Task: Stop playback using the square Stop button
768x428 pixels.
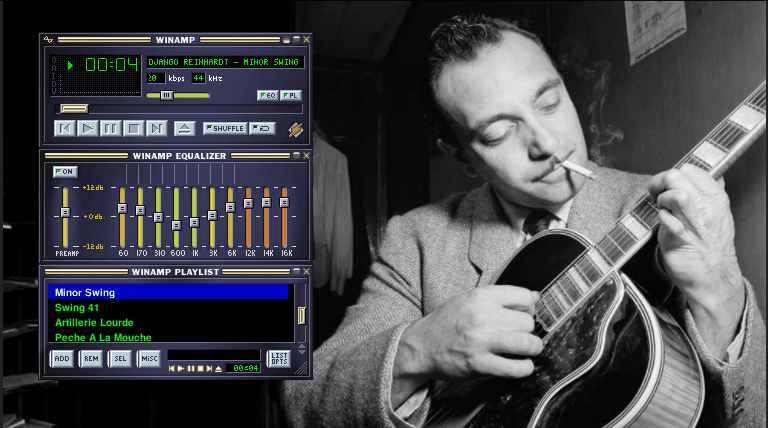Action: pyautogui.click(x=133, y=128)
